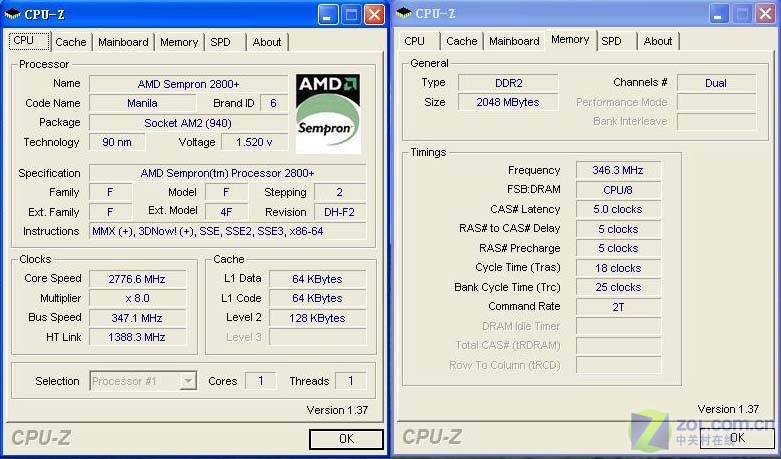
Task: Close the right CPU-Z window
Action: pyautogui.click(x=765, y=14)
